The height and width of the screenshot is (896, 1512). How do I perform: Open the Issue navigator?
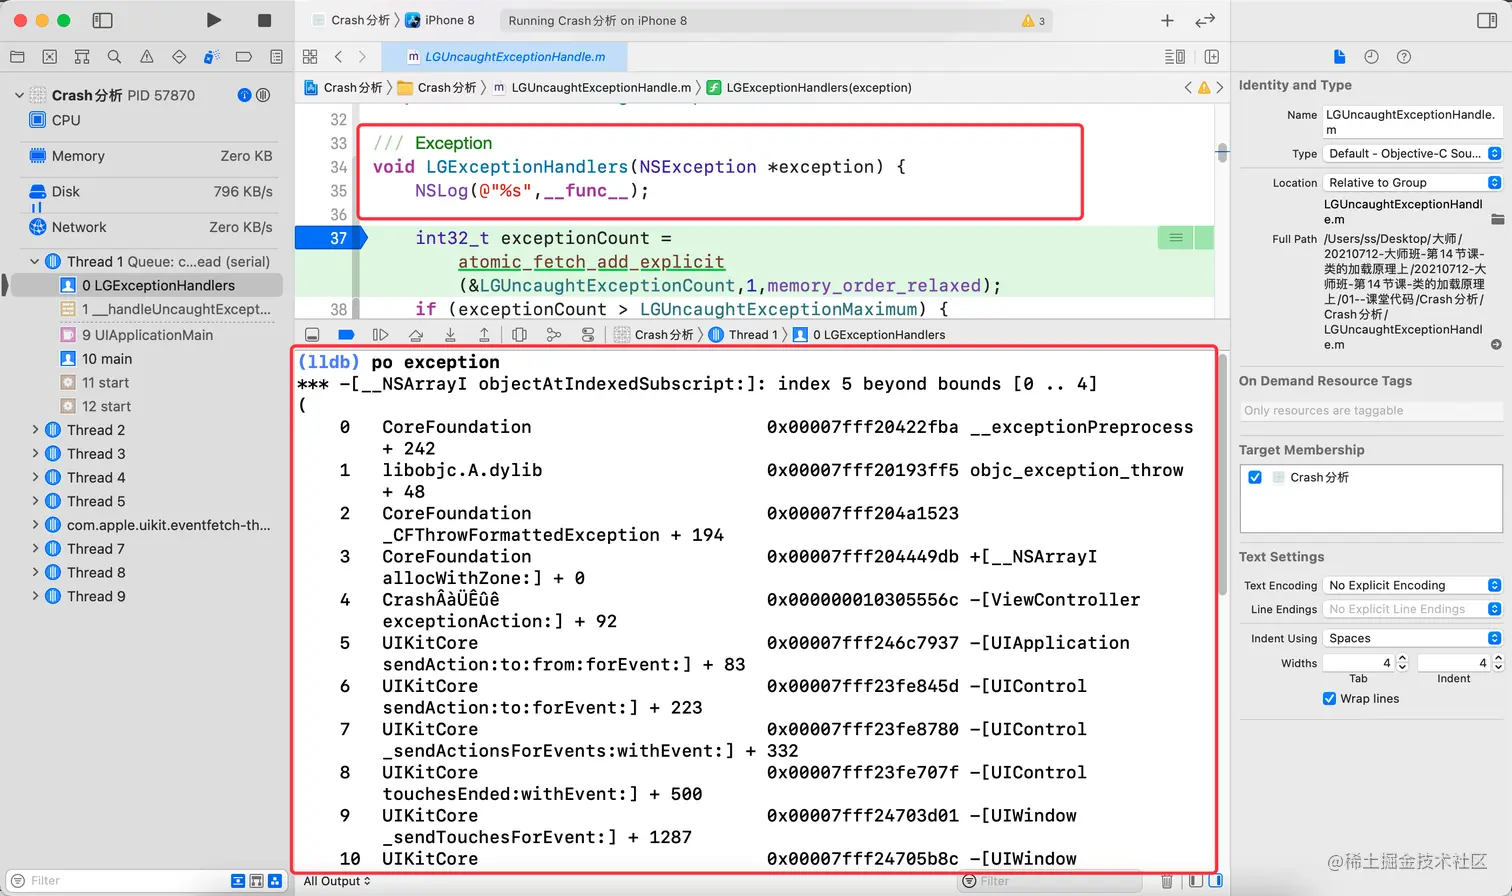pyautogui.click(x=147, y=57)
